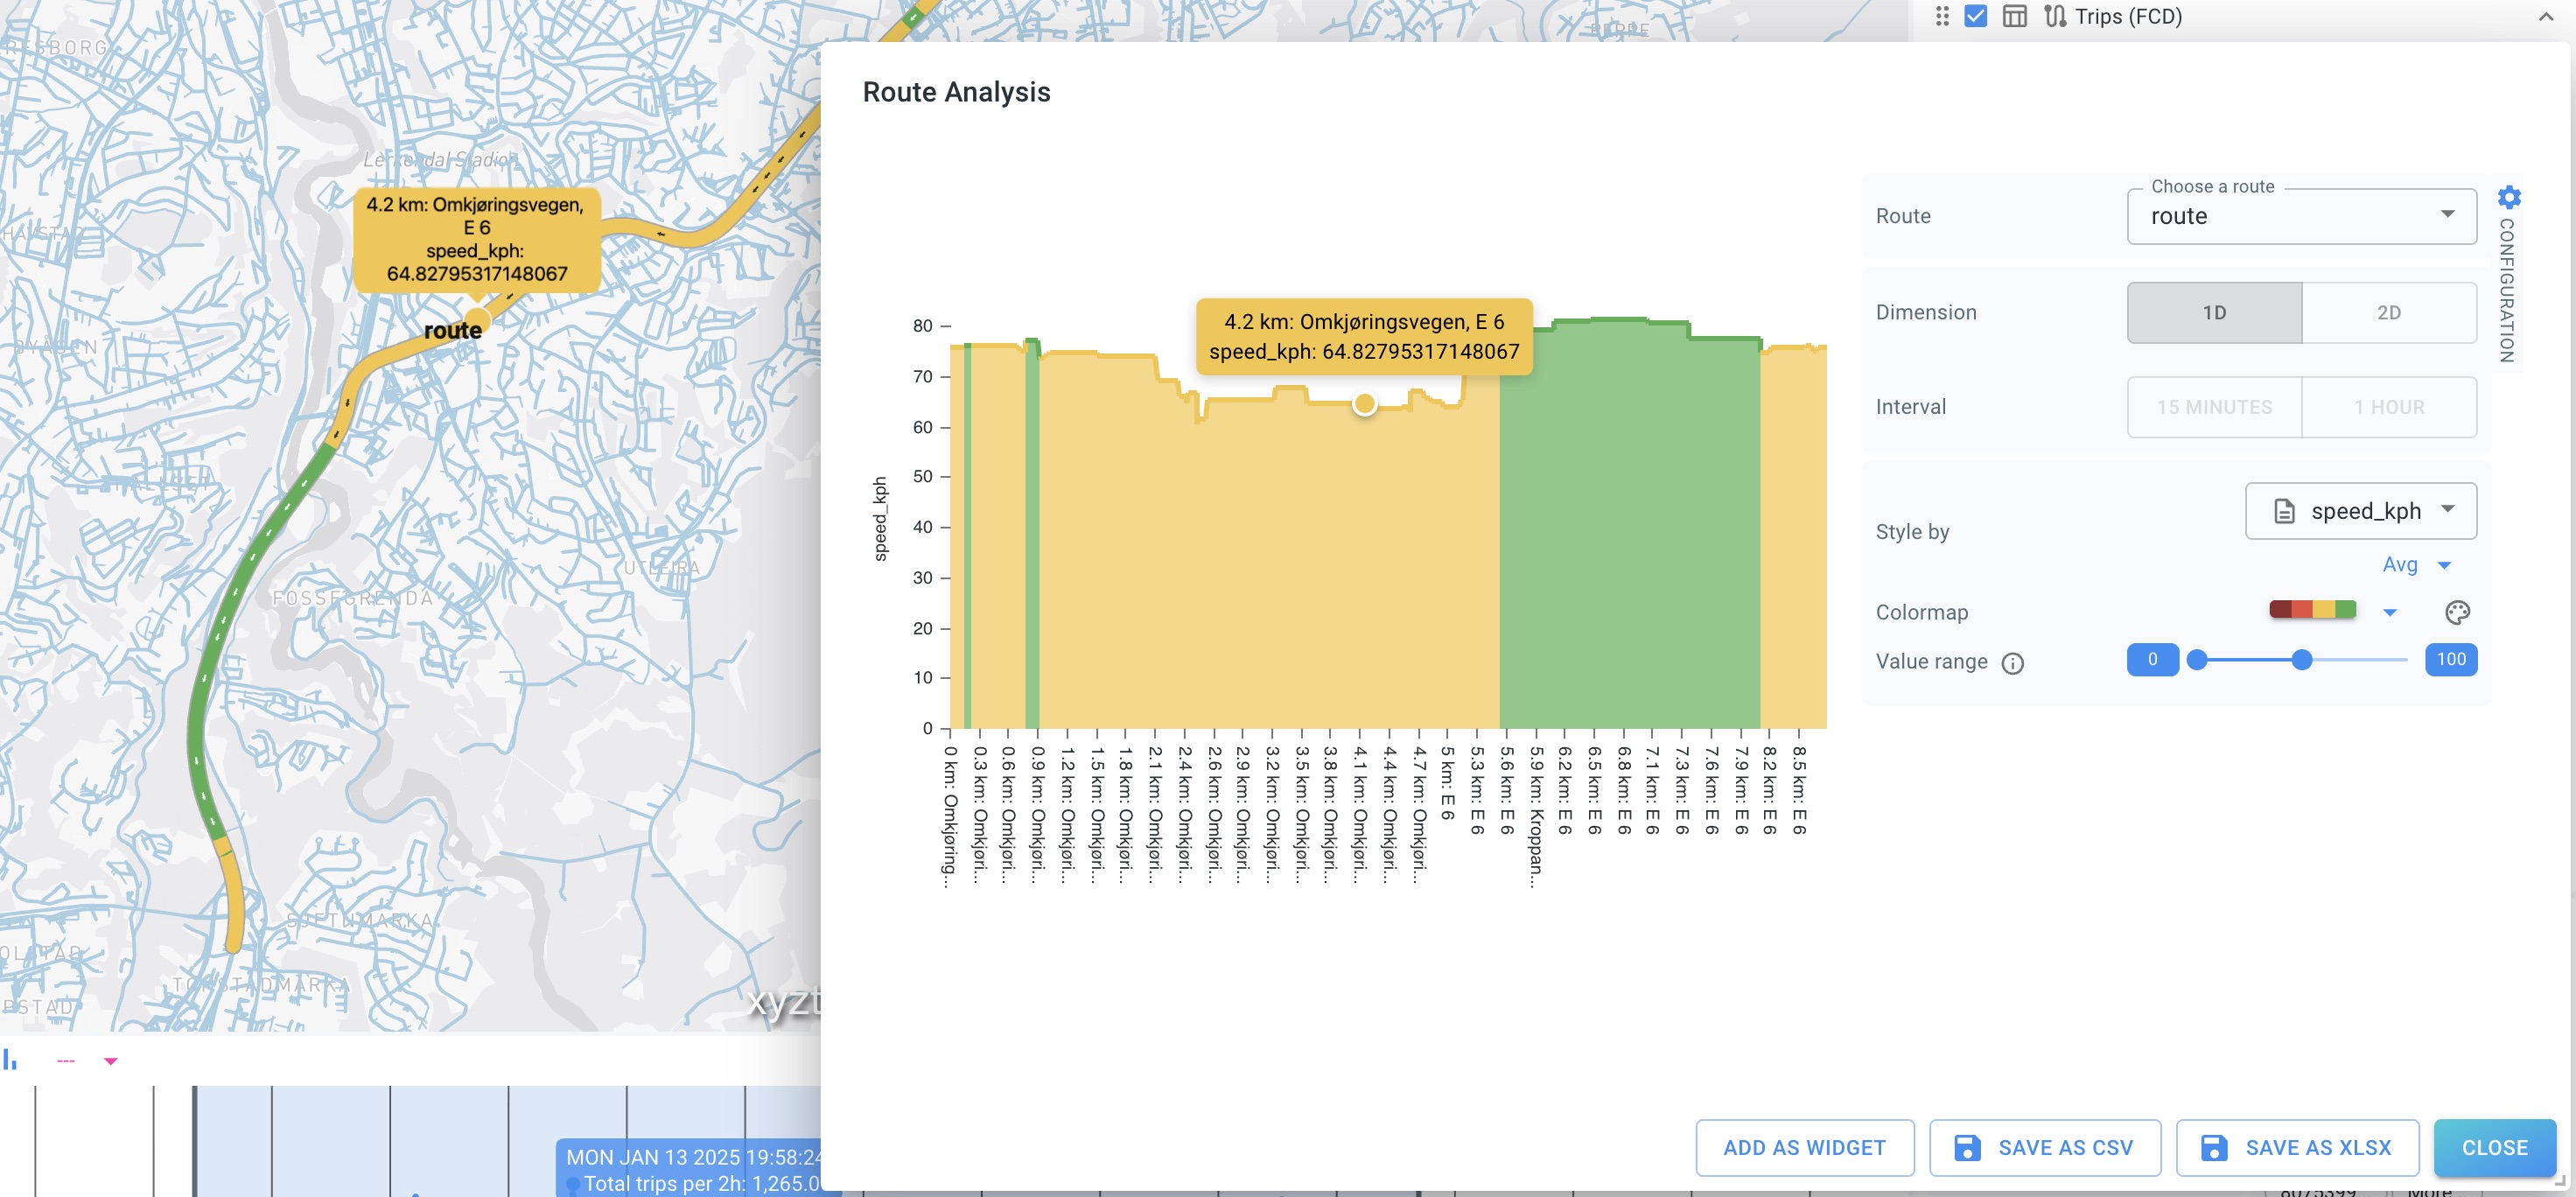Uncheck the Trips (FCD) layer checkbox
Viewport: 2576px width, 1197px height.
coord(1975,16)
